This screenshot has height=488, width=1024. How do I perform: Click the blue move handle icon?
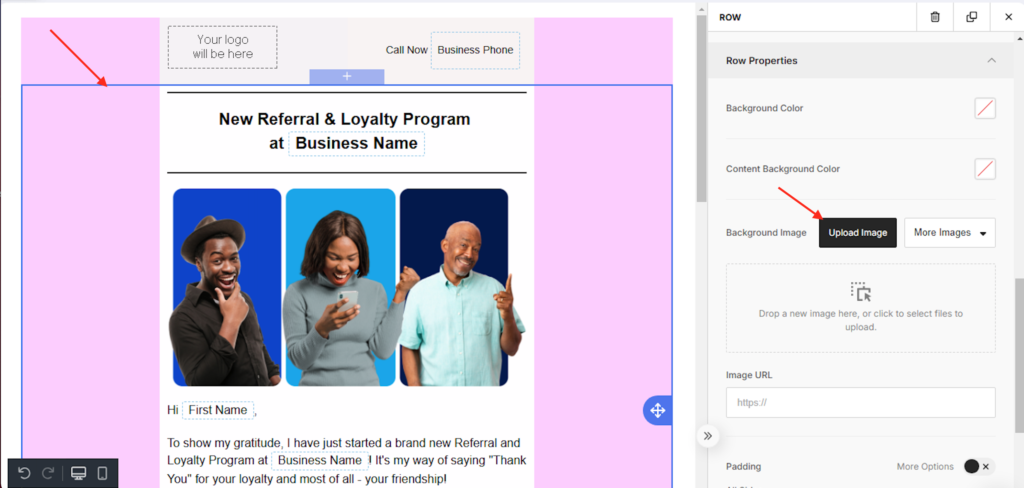(x=657, y=410)
